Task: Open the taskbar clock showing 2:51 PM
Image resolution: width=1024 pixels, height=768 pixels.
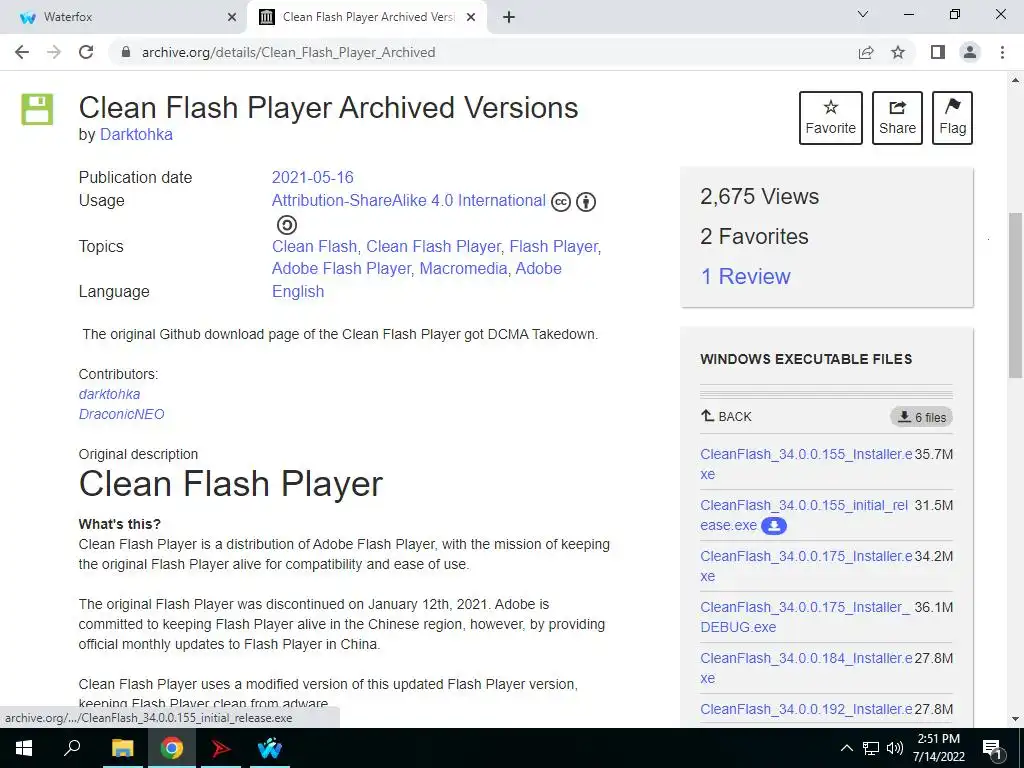Action: pos(938,748)
